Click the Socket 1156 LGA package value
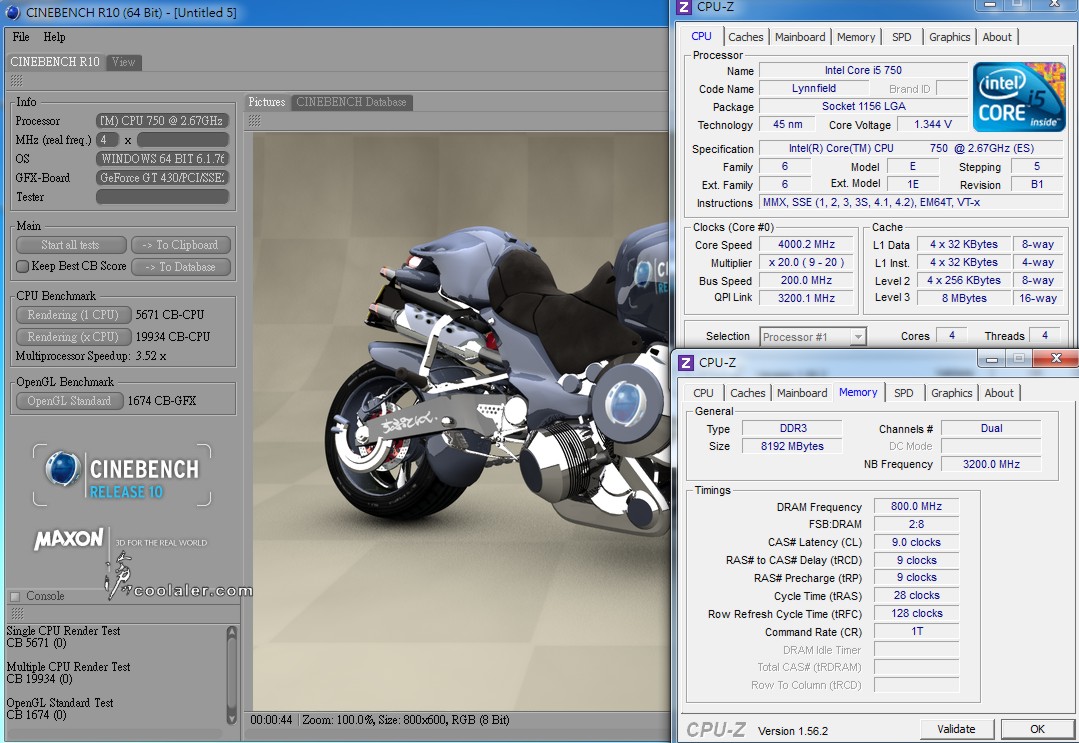1079x743 pixels. click(x=863, y=107)
